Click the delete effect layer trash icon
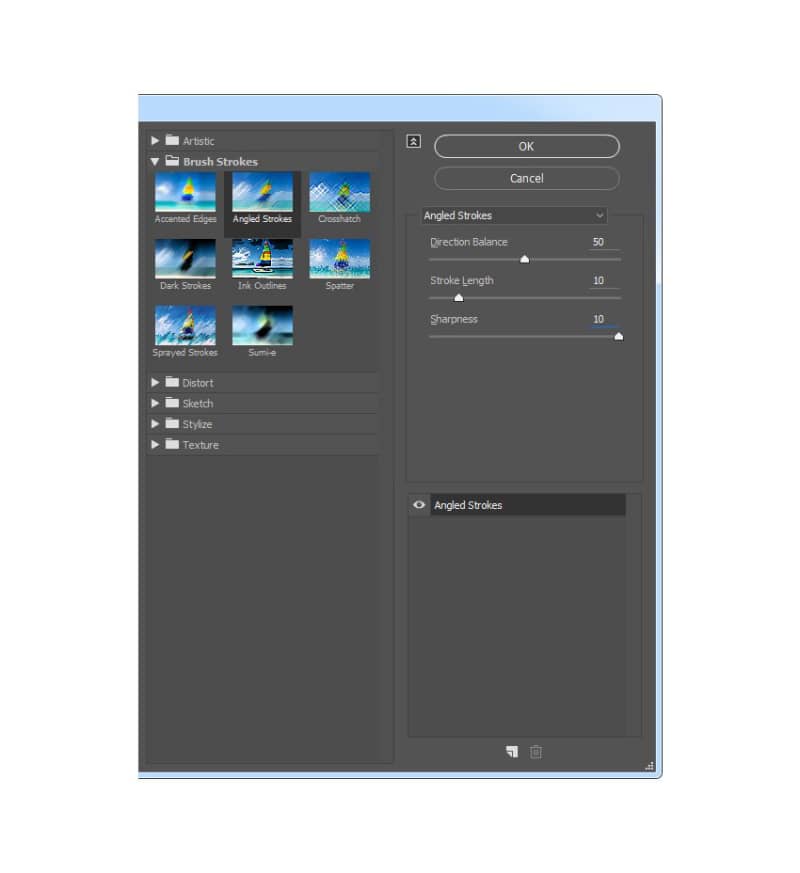Screen dimensions: 800x873 536,752
